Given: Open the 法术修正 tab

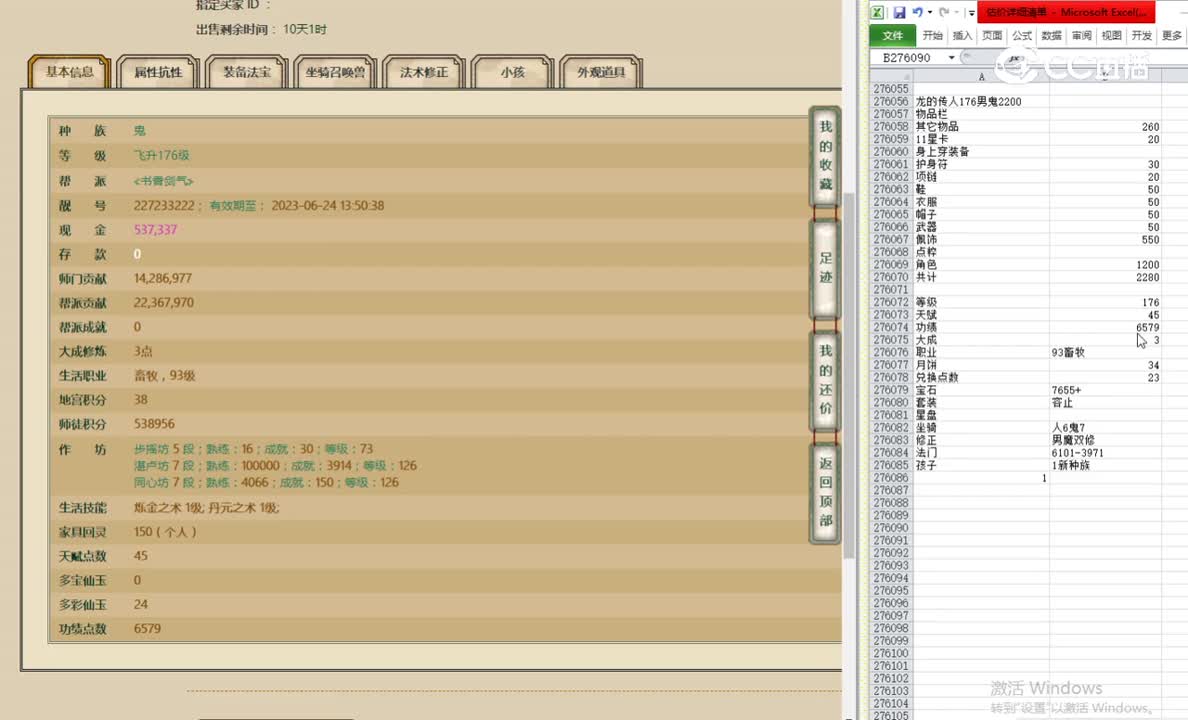Looking at the screenshot, I should coord(424,72).
